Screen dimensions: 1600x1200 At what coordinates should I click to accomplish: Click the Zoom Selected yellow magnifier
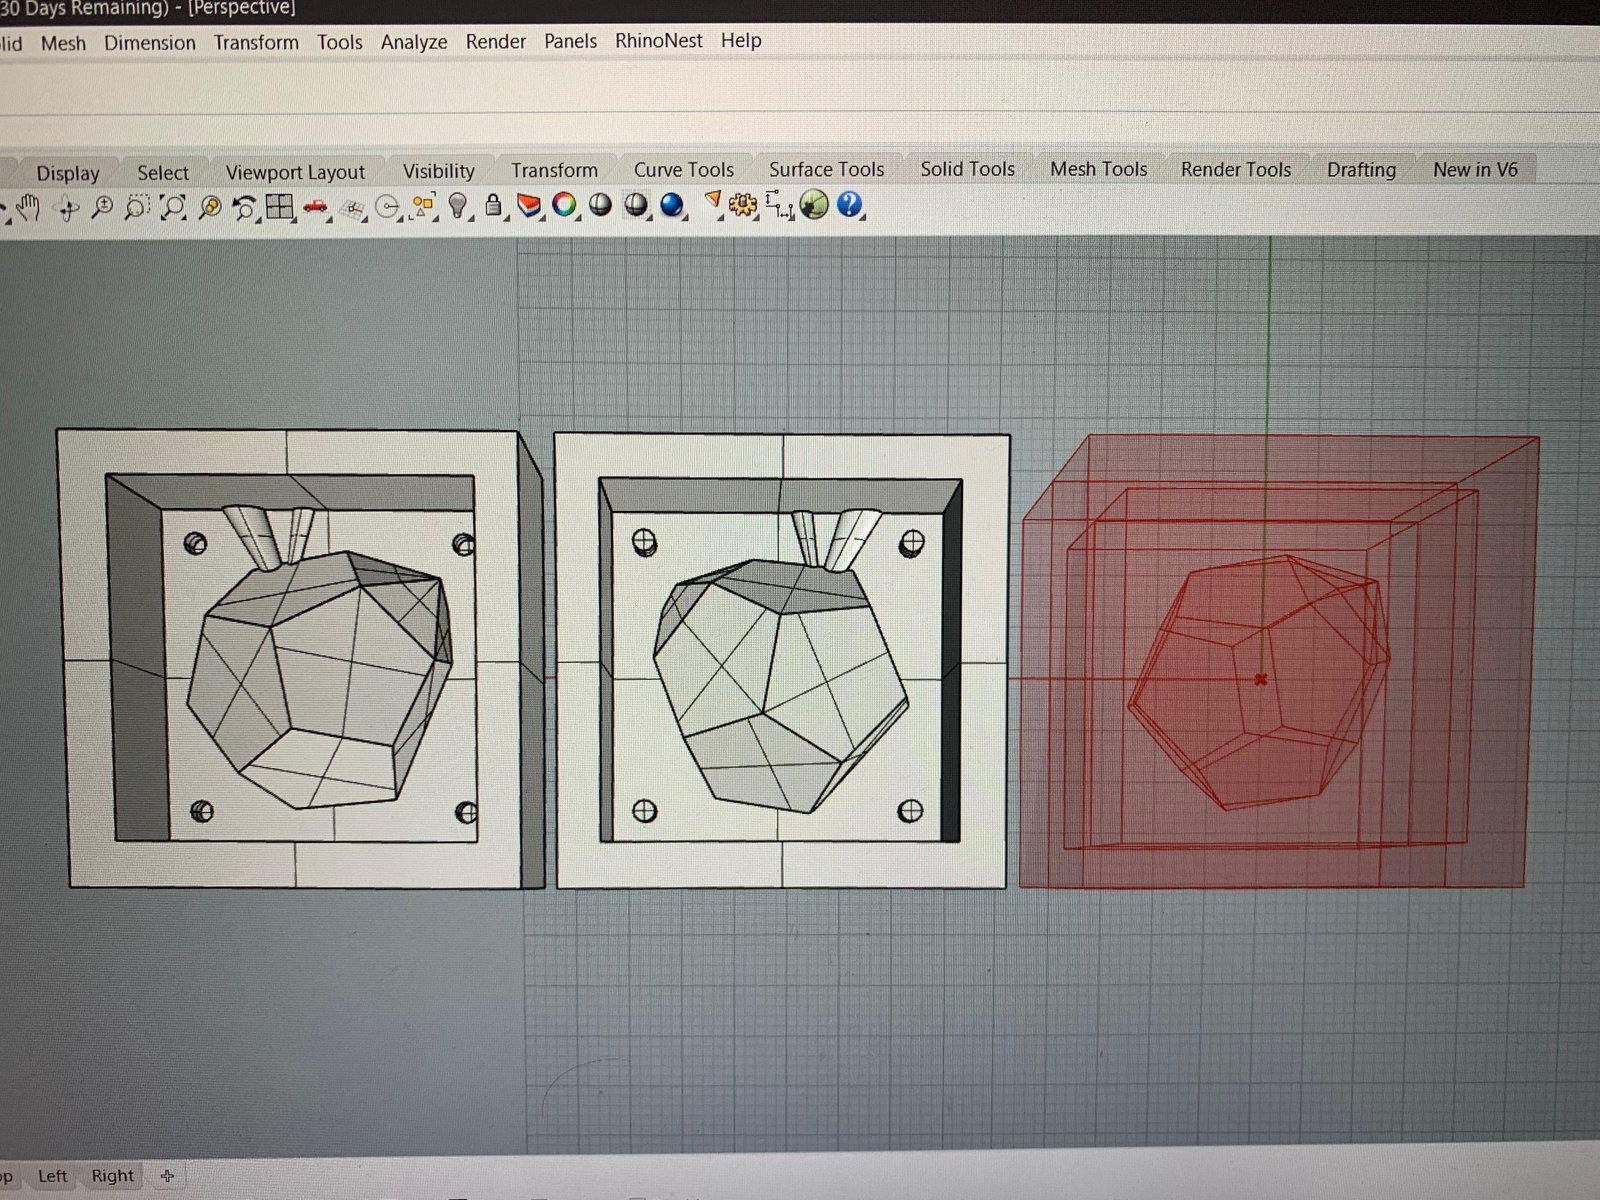(x=209, y=207)
